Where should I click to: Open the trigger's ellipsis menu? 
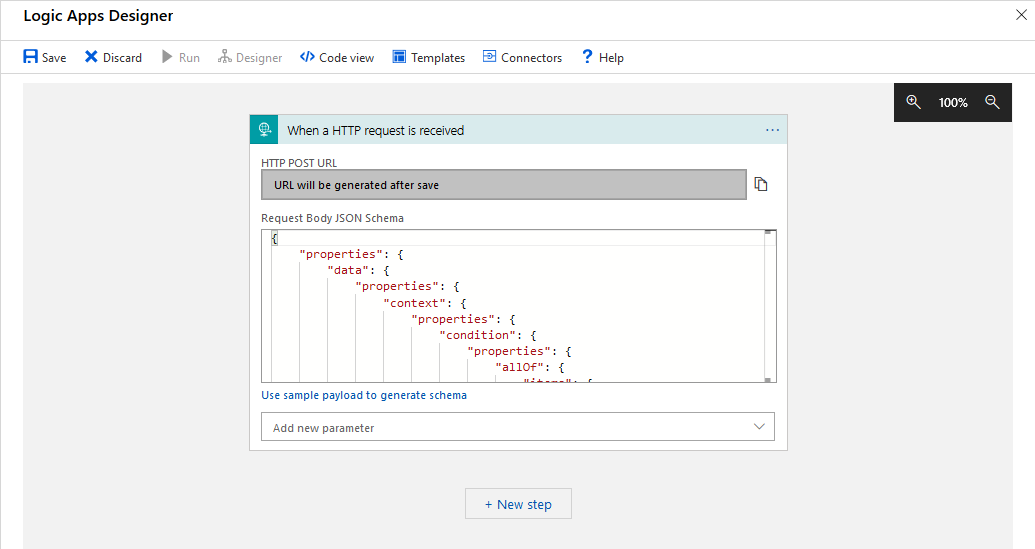(772, 130)
